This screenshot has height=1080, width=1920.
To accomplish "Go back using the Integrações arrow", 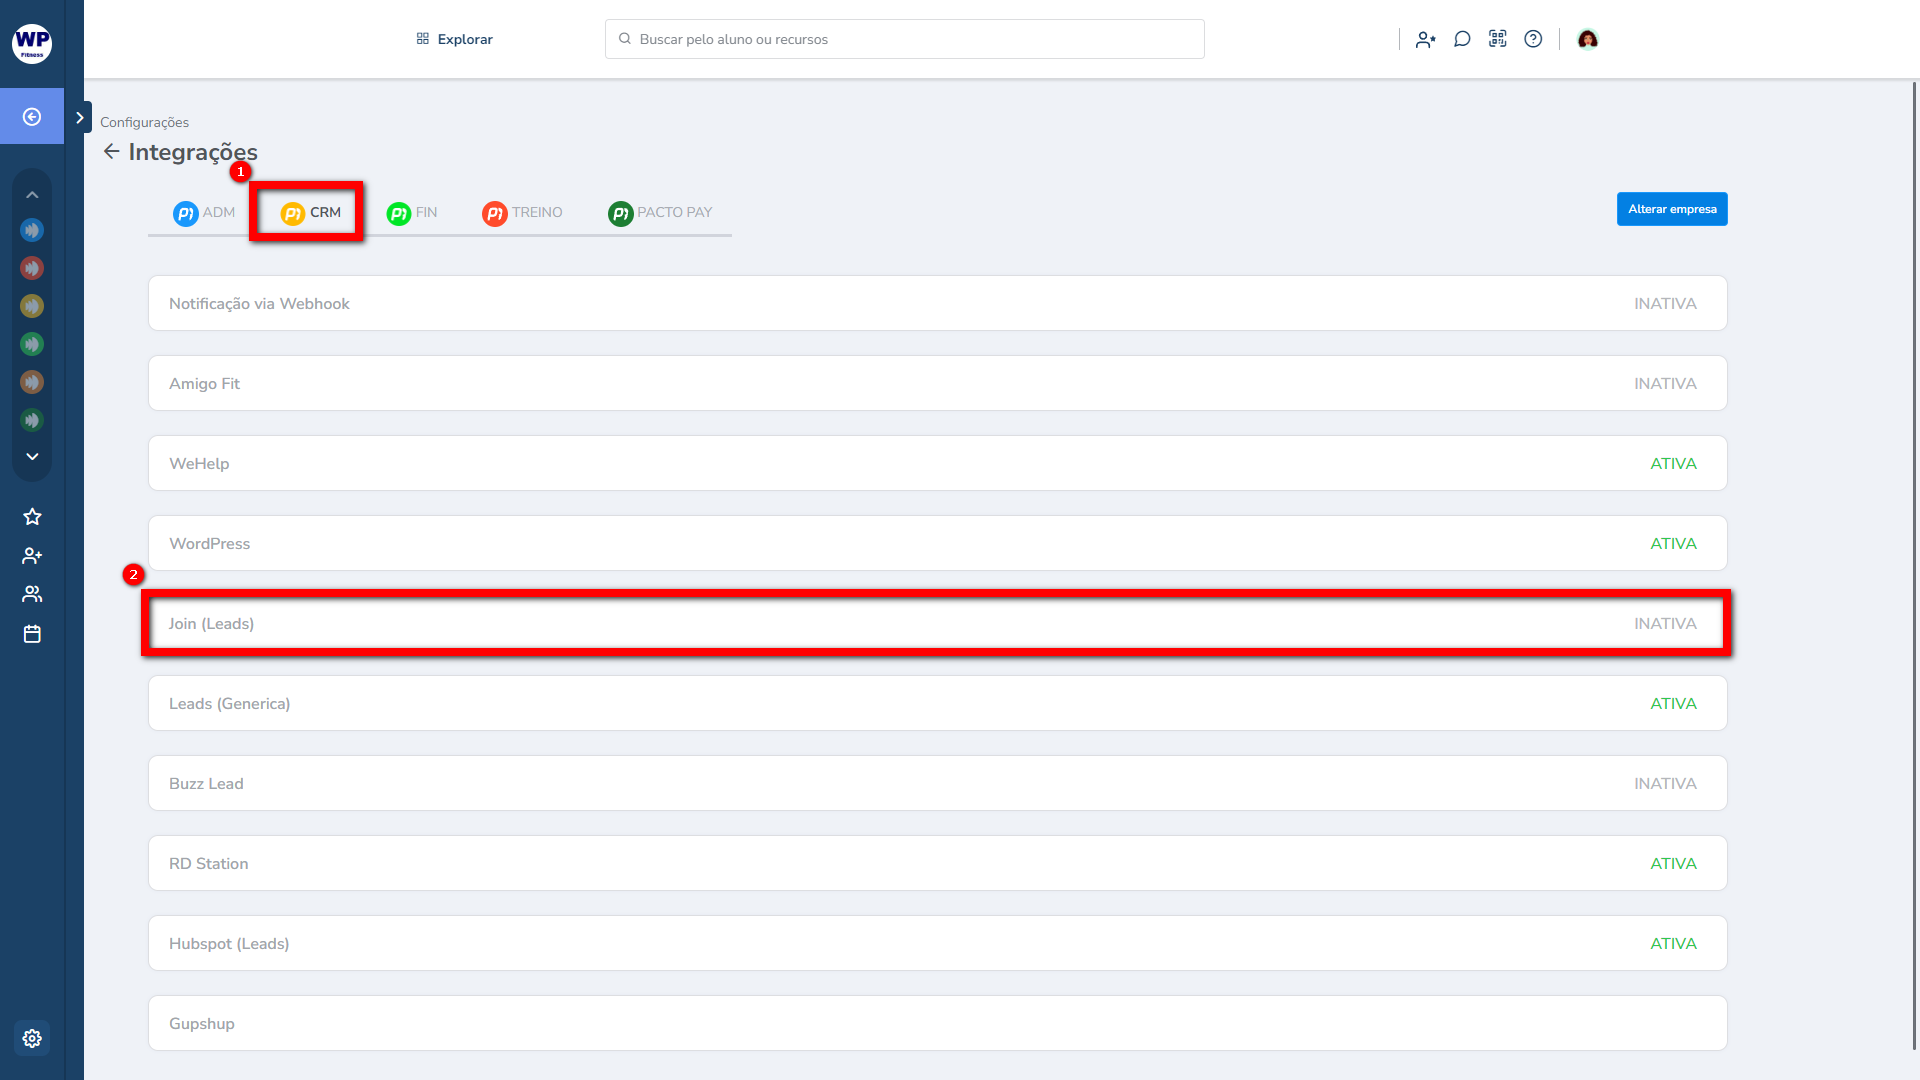I will (x=111, y=152).
